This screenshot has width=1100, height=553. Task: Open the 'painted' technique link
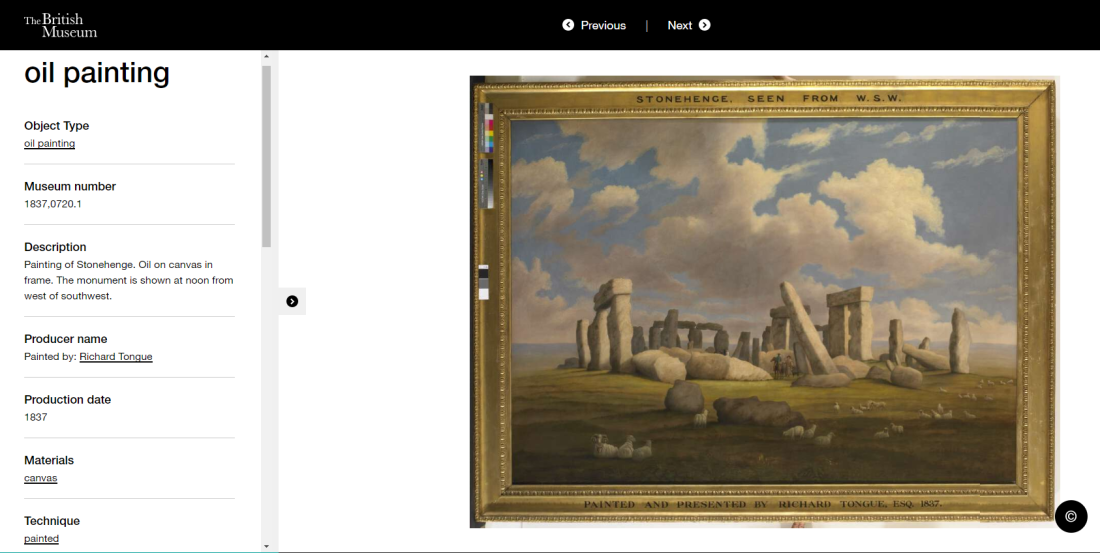click(41, 539)
